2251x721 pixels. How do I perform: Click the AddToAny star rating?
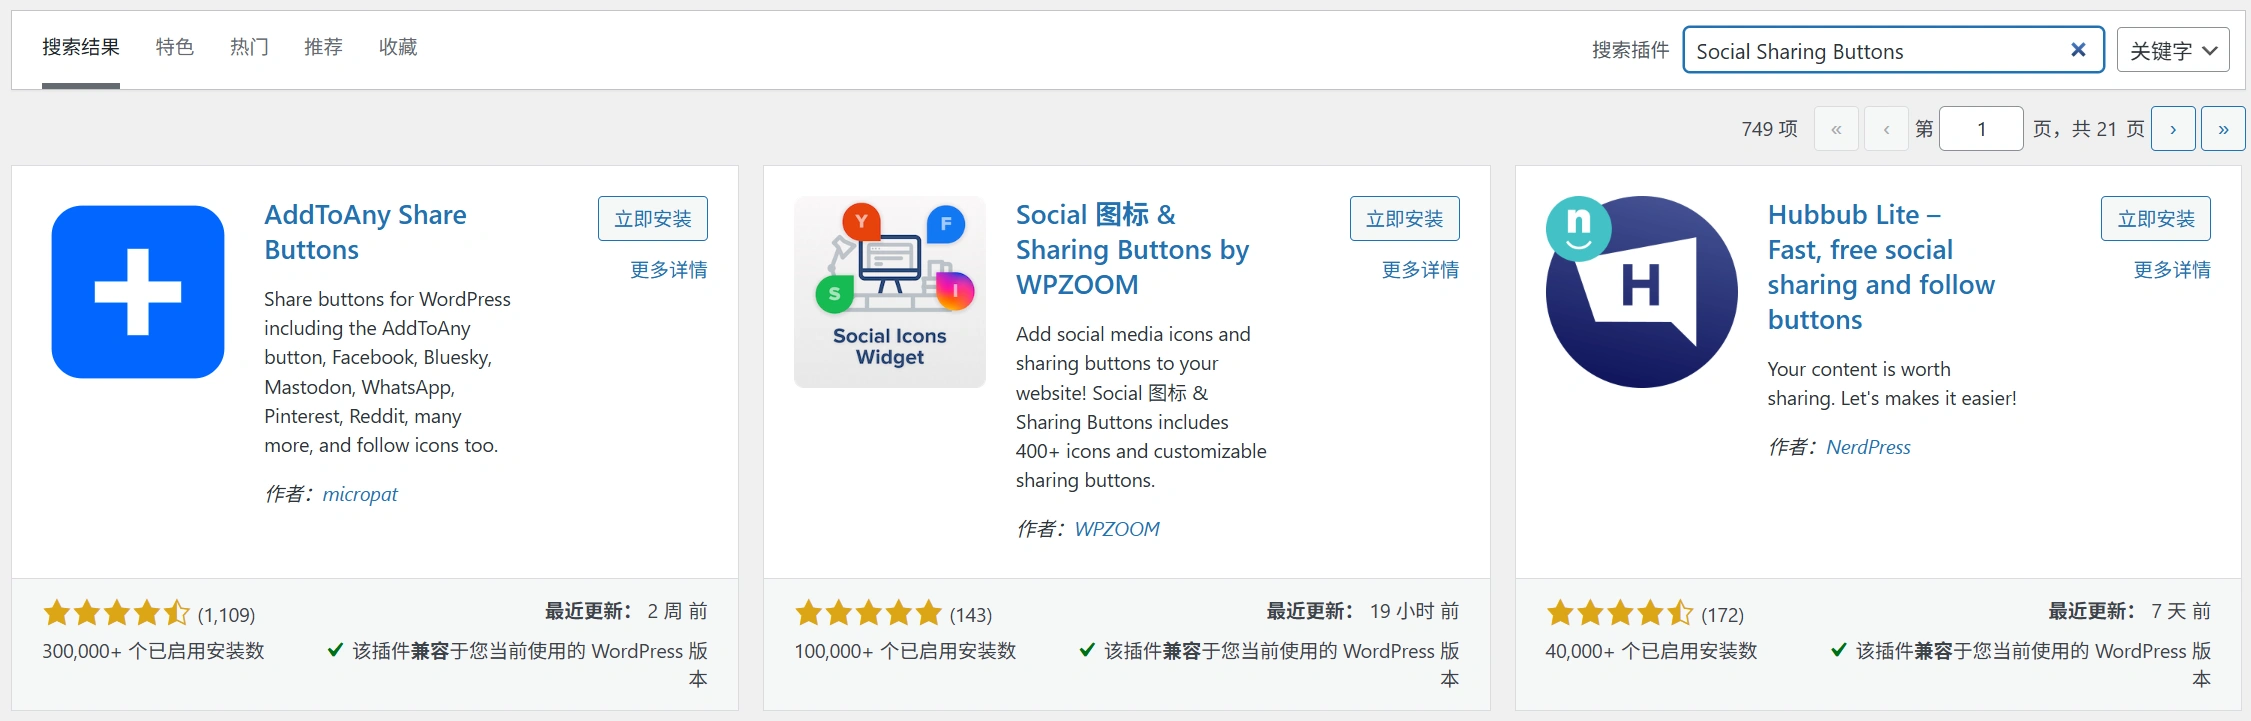(x=116, y=613)
